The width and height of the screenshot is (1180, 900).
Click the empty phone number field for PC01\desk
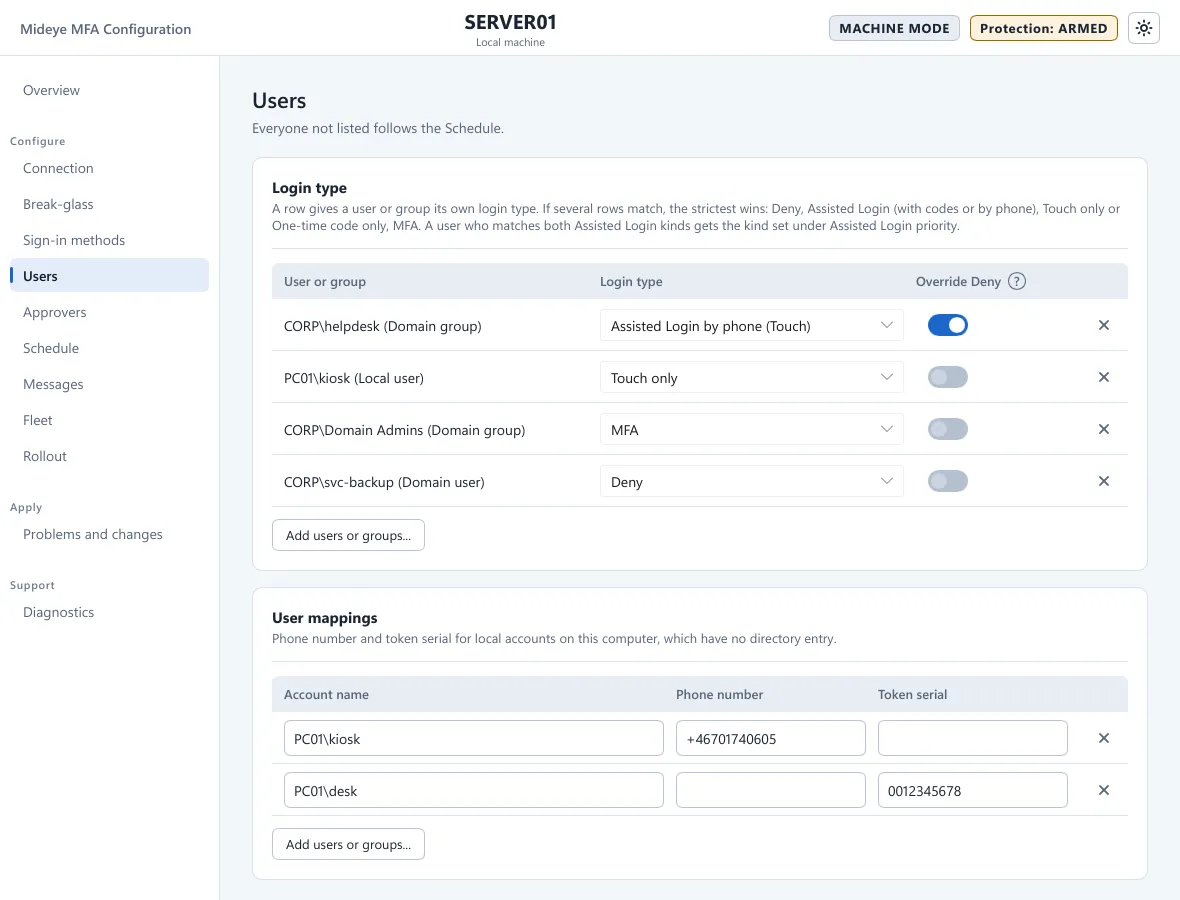[x=771, y=790]
